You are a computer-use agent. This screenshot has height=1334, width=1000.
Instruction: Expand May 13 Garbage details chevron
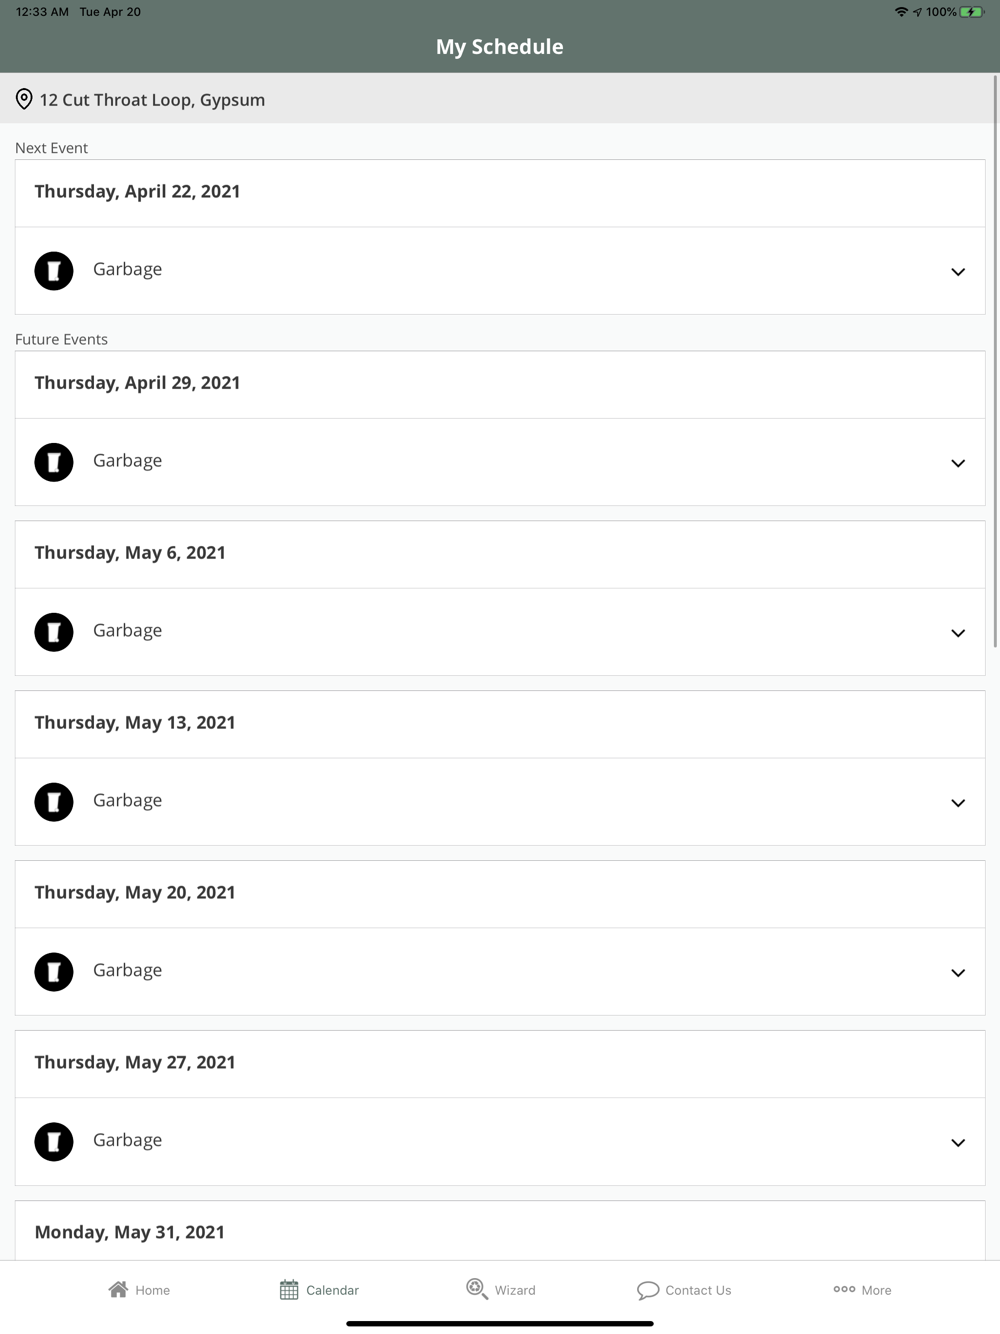coord(957,803)
